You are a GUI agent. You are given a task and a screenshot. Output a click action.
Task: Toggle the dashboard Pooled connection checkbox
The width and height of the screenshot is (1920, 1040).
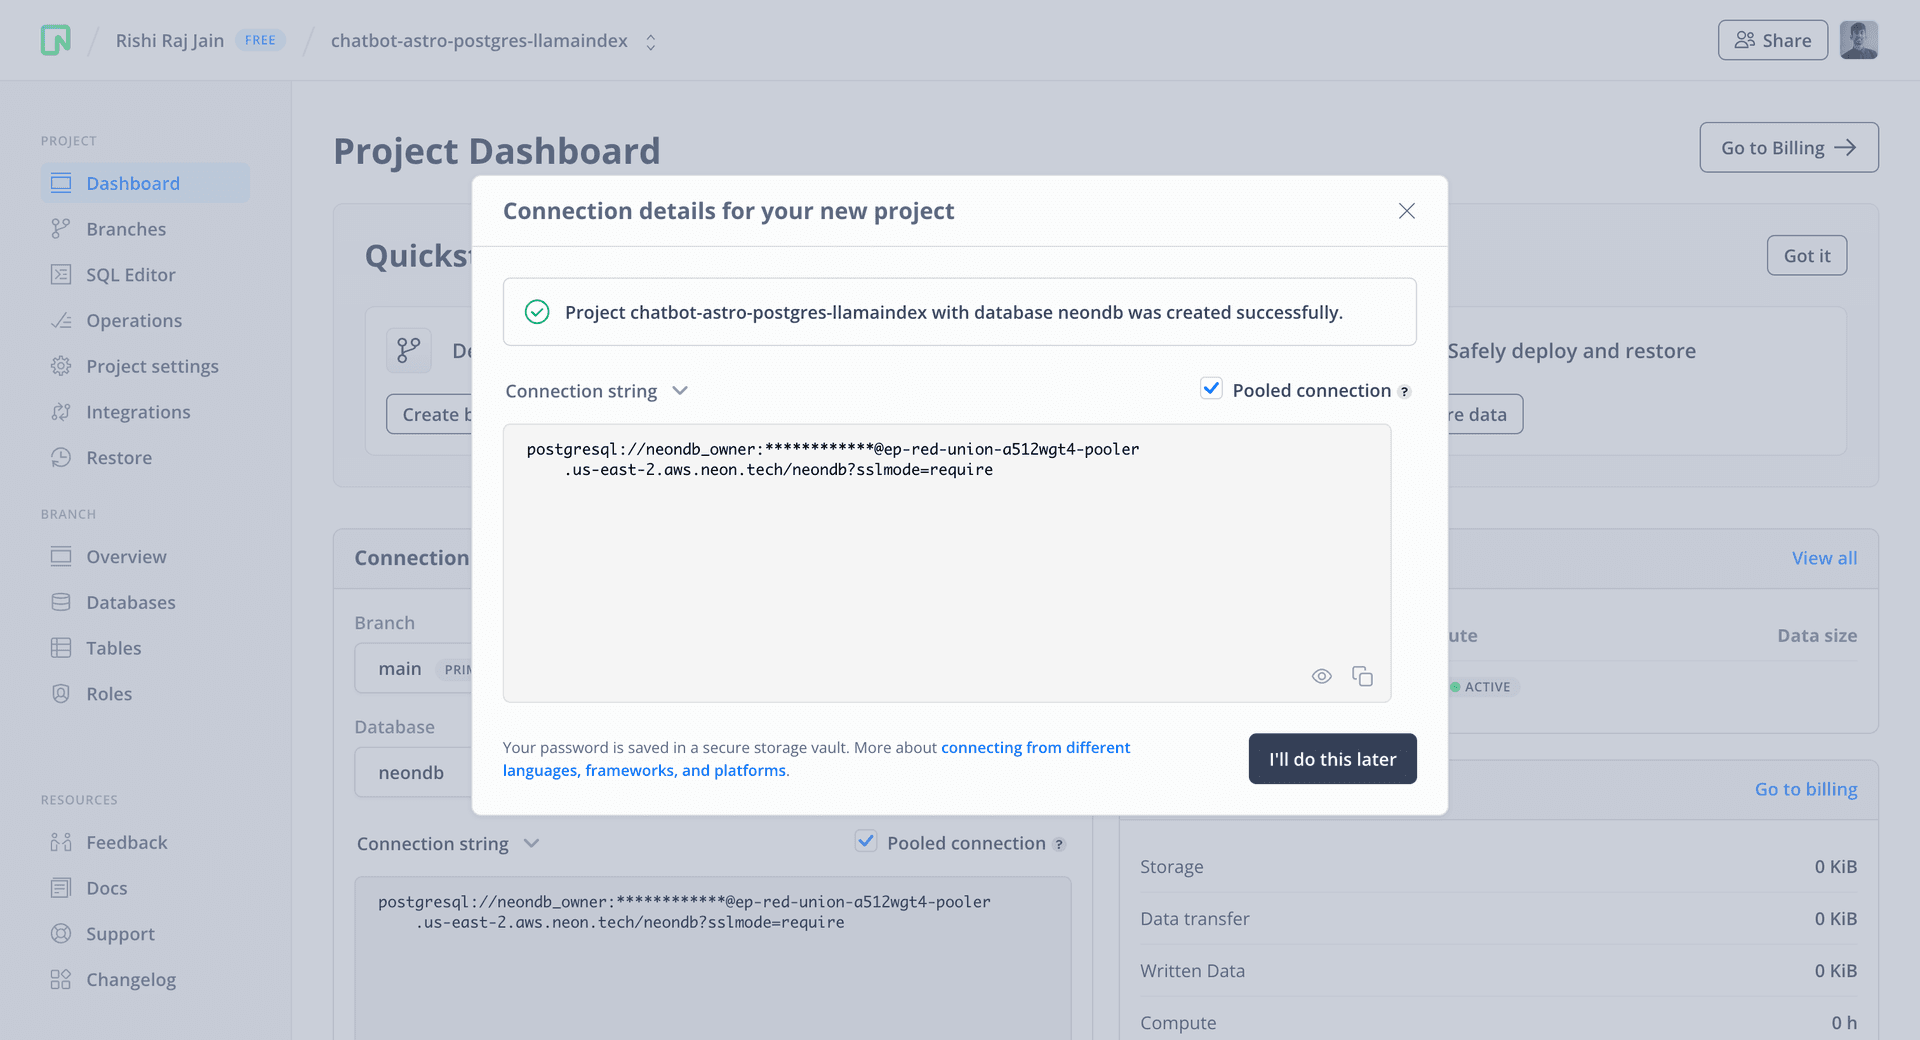point(866,842)
